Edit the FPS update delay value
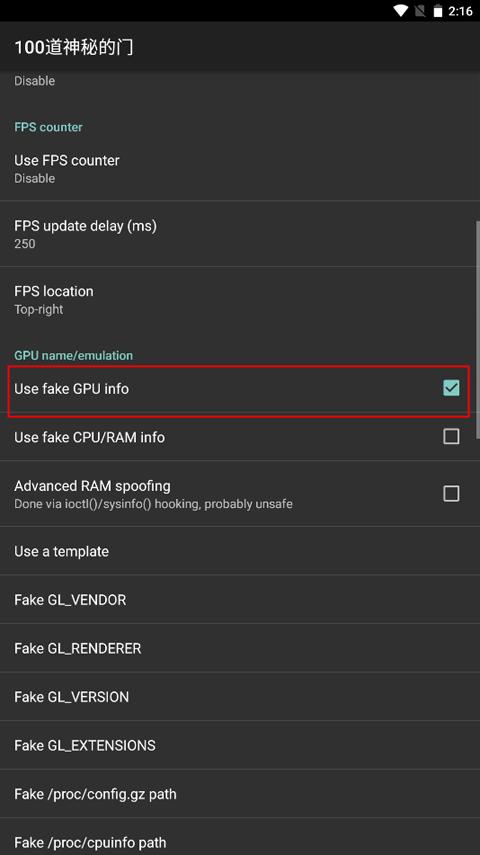This screenshot has width=480, height=855. point(240,234)
